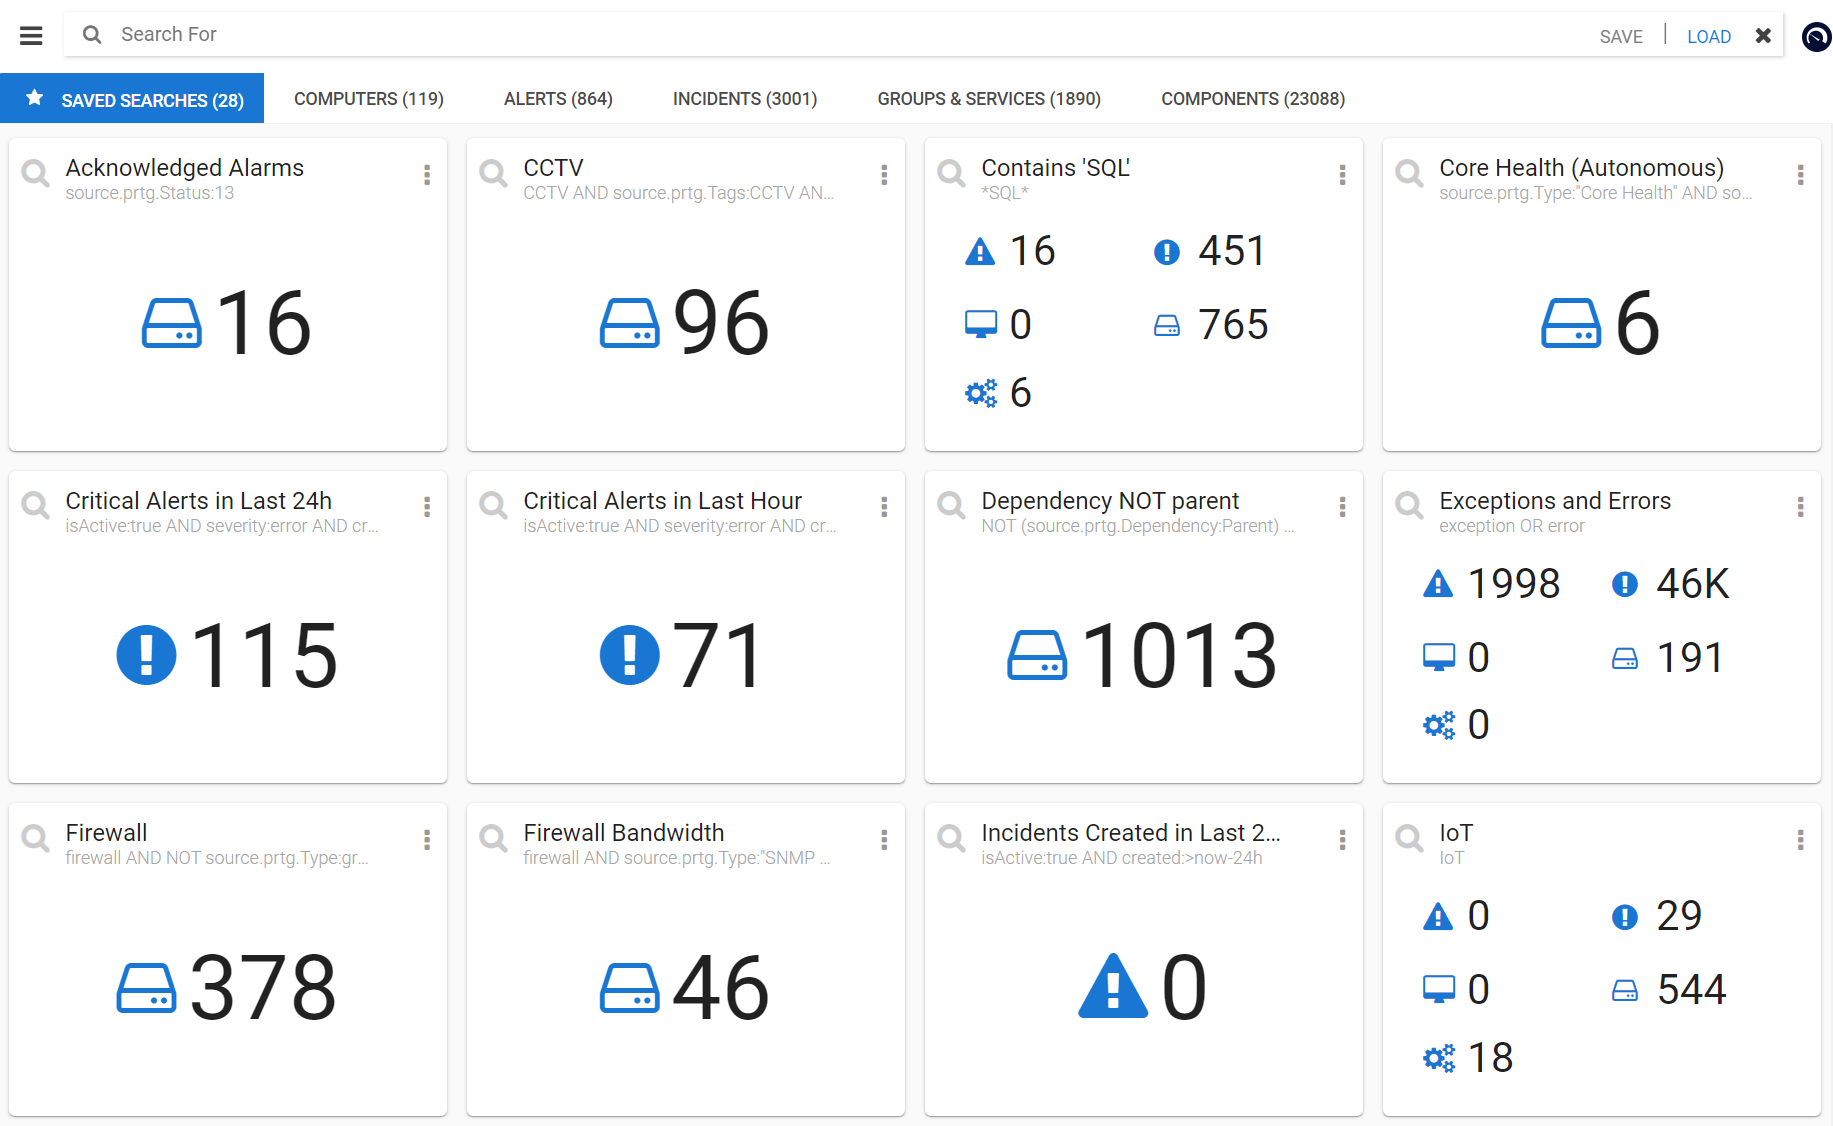The width and height of the screenshot is (1833, 1126).
Task: Switch to the Computers (119) tab
Action: (x=368, y=99)
